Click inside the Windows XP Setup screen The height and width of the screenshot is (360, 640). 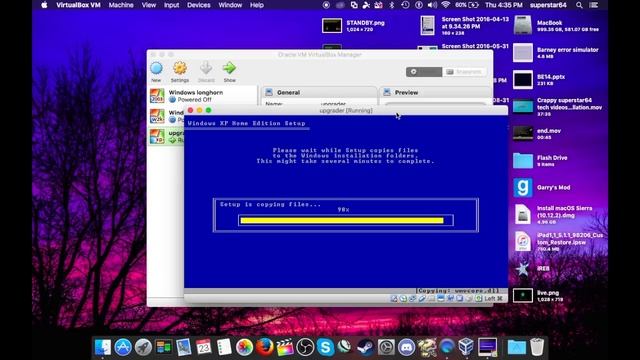tap(346, 202)
